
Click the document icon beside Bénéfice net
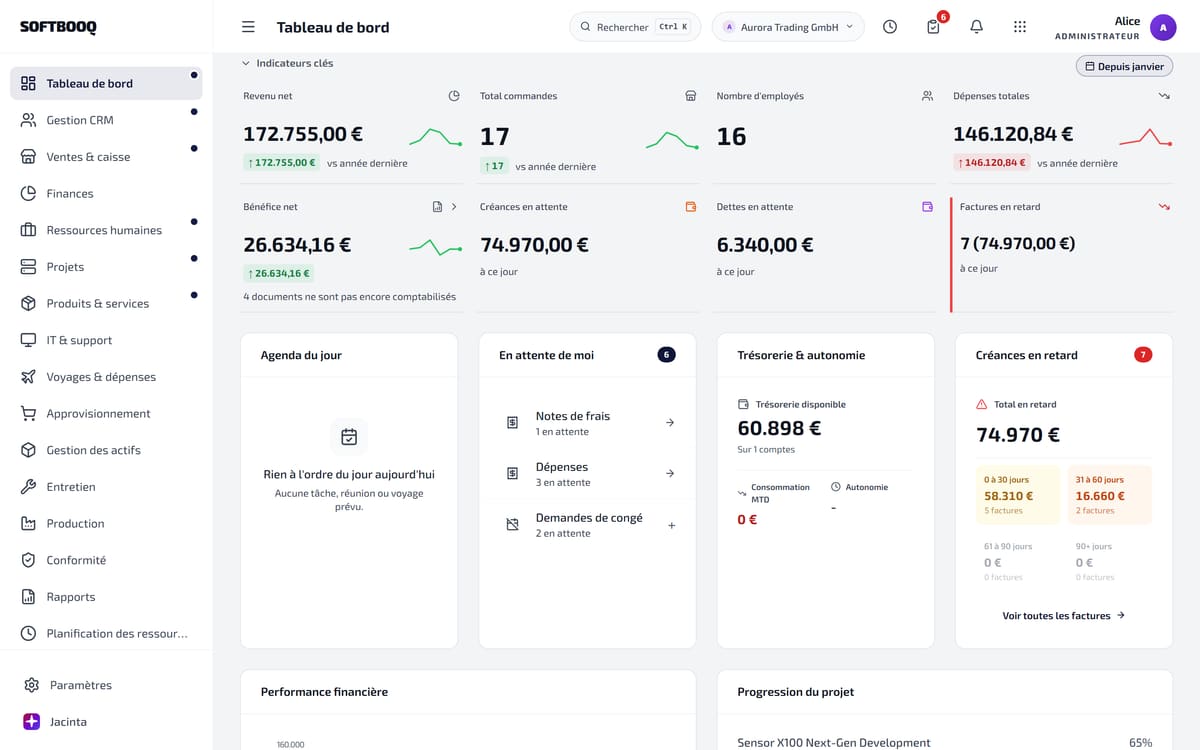(437, 207)
